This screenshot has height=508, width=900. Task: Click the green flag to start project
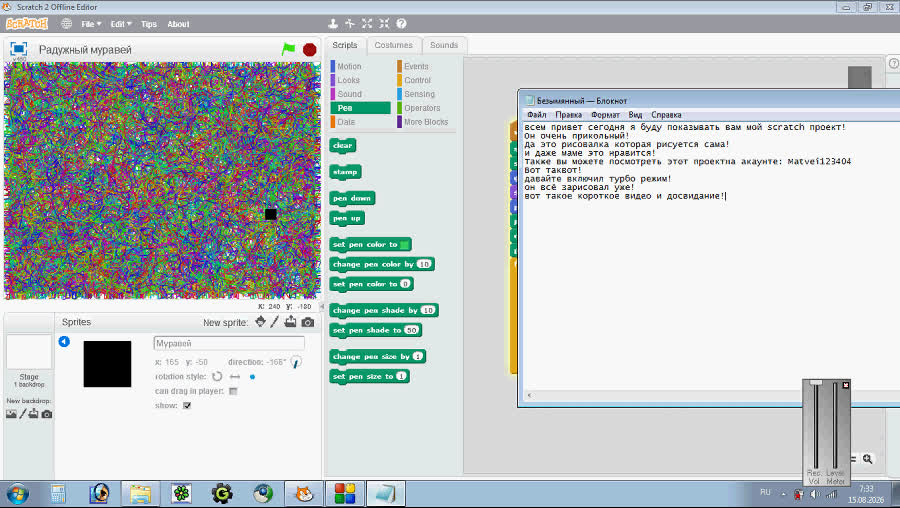288,49
